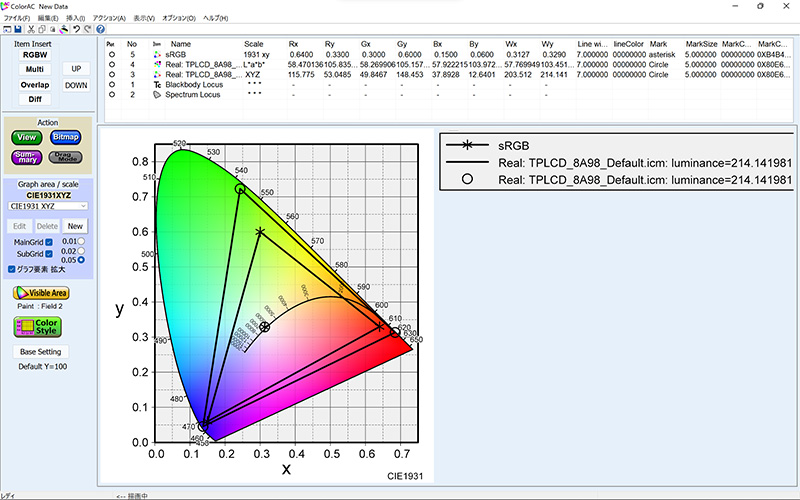Open the Visible Area paint setting
Screen dimensions: 800x500
(40, 292)
